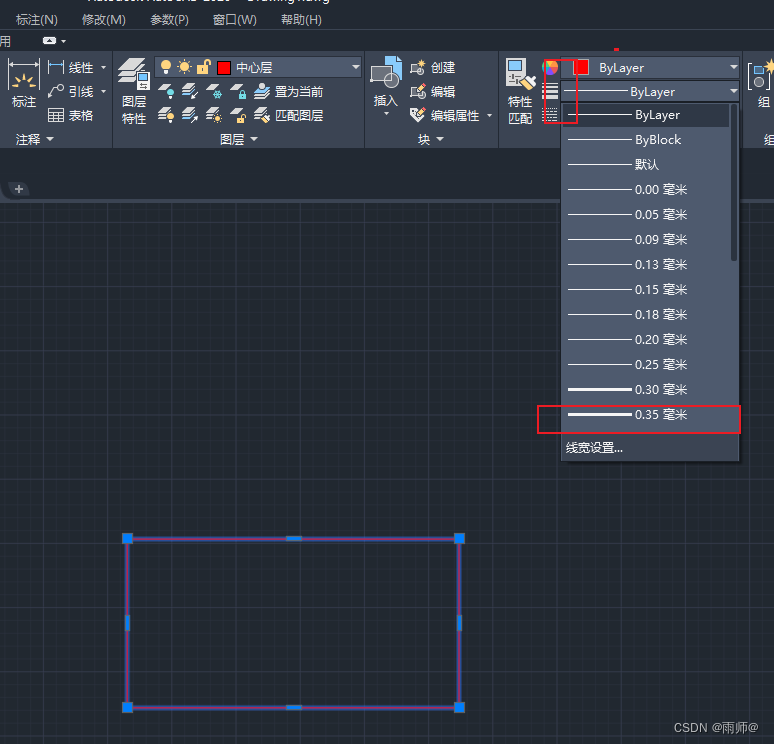
Task: Click the 置为当前 make-current layer button
Action: (x=288, y=91)
